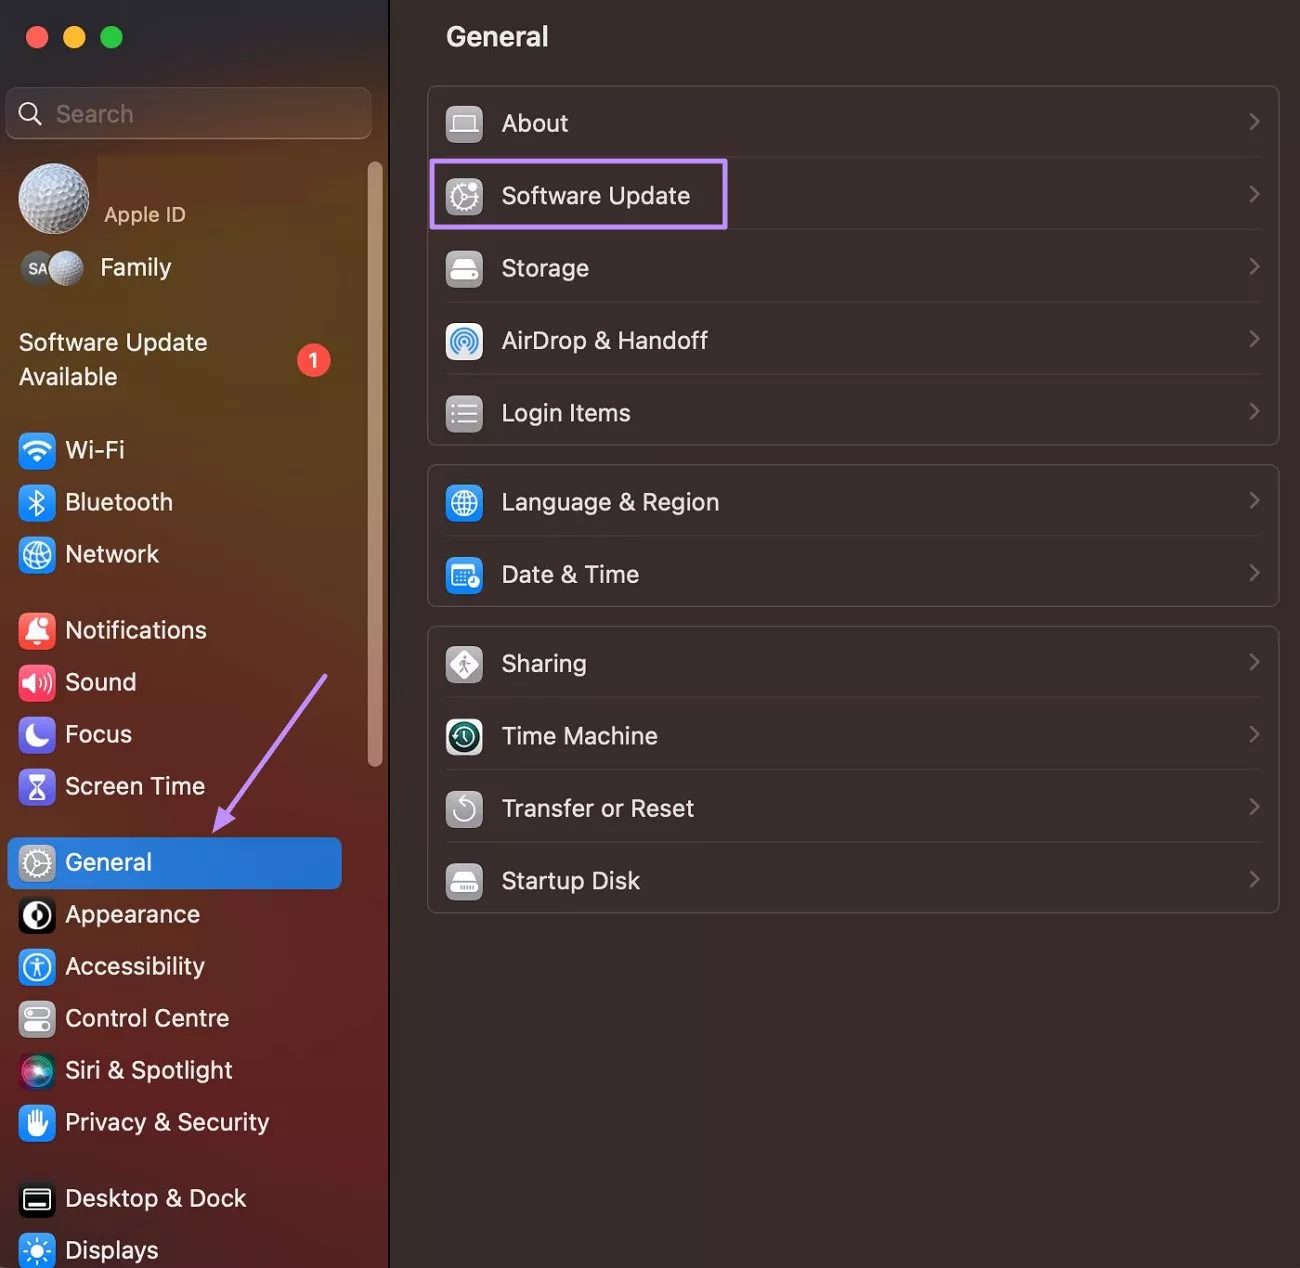Open the Login Items row
Image resolution: width=1300 pixels, height=1268 pixels.
[853, 413]
